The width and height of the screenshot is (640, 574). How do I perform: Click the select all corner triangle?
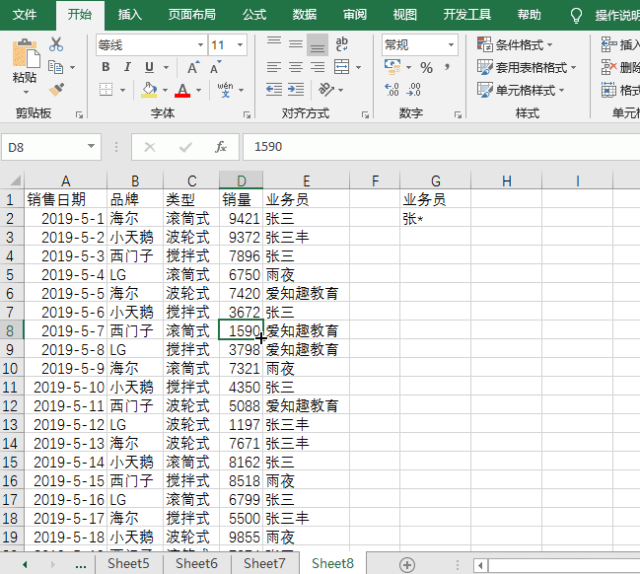pyautogui.click(x=15, y=180)
